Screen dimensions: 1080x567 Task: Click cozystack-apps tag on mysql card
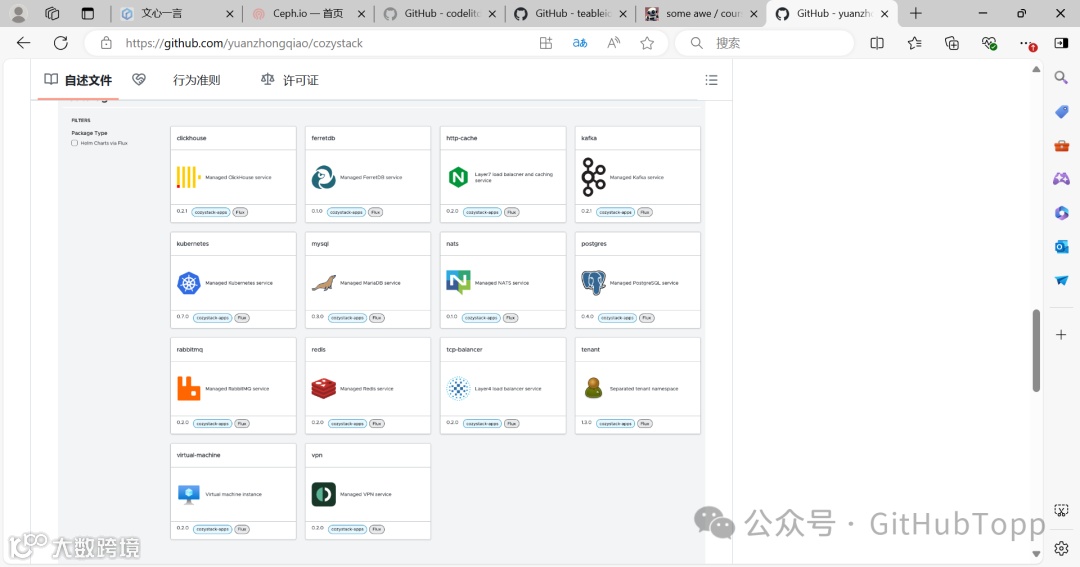point(347,318)
